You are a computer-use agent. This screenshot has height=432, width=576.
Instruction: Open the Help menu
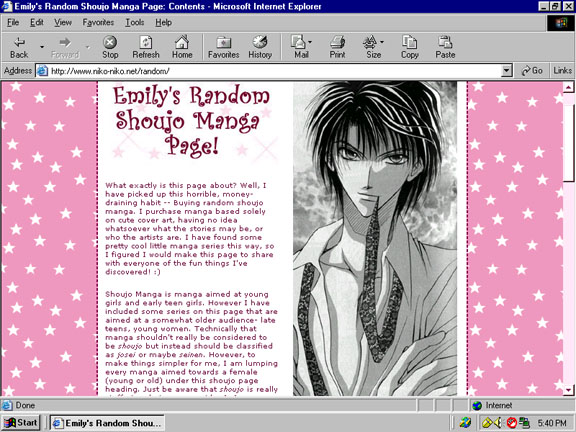click(x=163, y=22)
